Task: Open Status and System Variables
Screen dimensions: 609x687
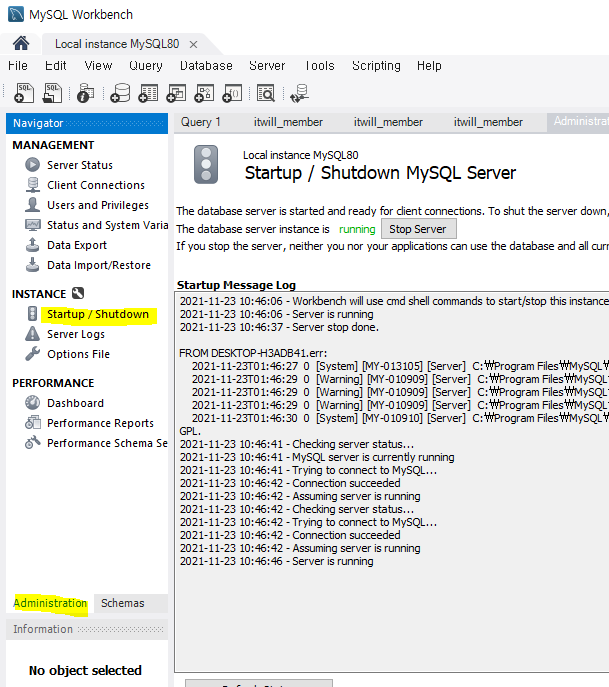Action: click(107, 225)
